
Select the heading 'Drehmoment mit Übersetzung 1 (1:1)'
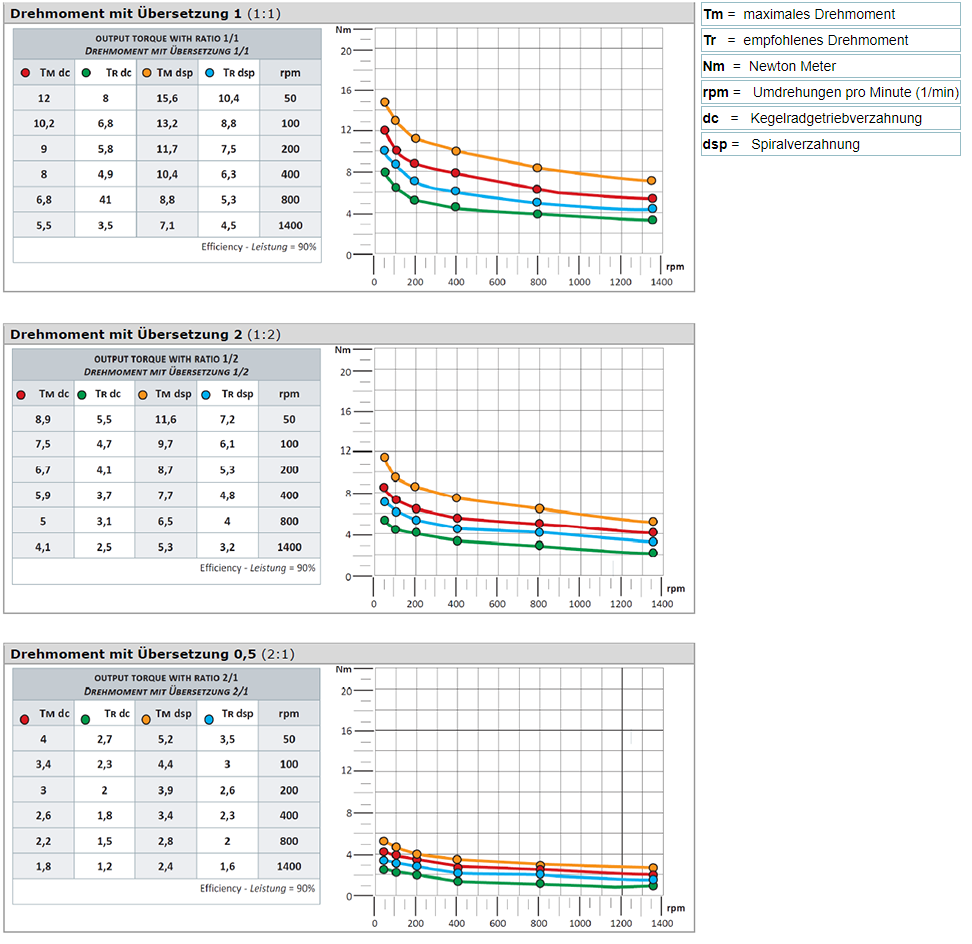click(145, 14)
